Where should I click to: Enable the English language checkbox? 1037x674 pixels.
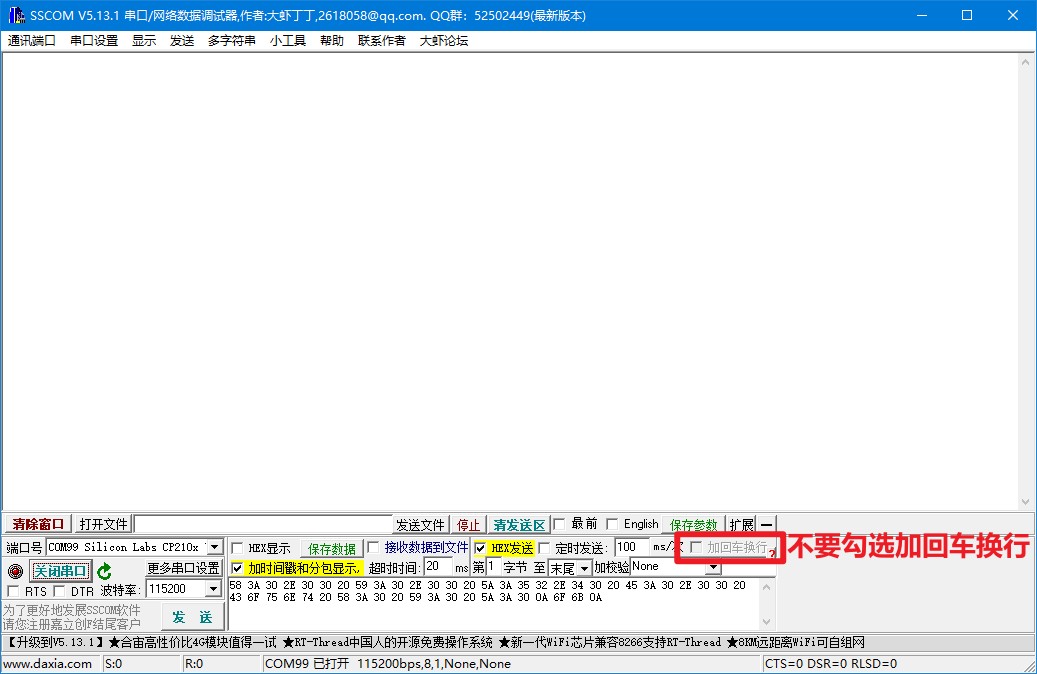(613, 524)
